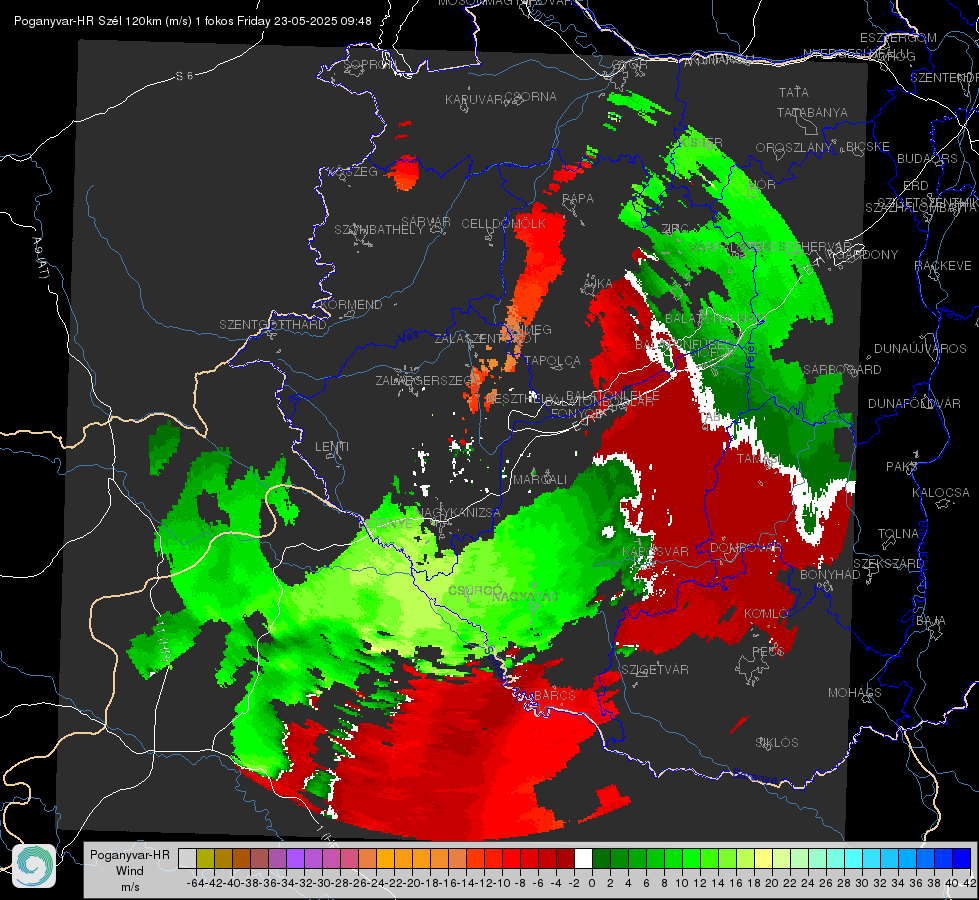Viewport: 979px width, 900px height.
Task: Click the KOMLO label
Action: pyautogui.click(x=766, y=614)
